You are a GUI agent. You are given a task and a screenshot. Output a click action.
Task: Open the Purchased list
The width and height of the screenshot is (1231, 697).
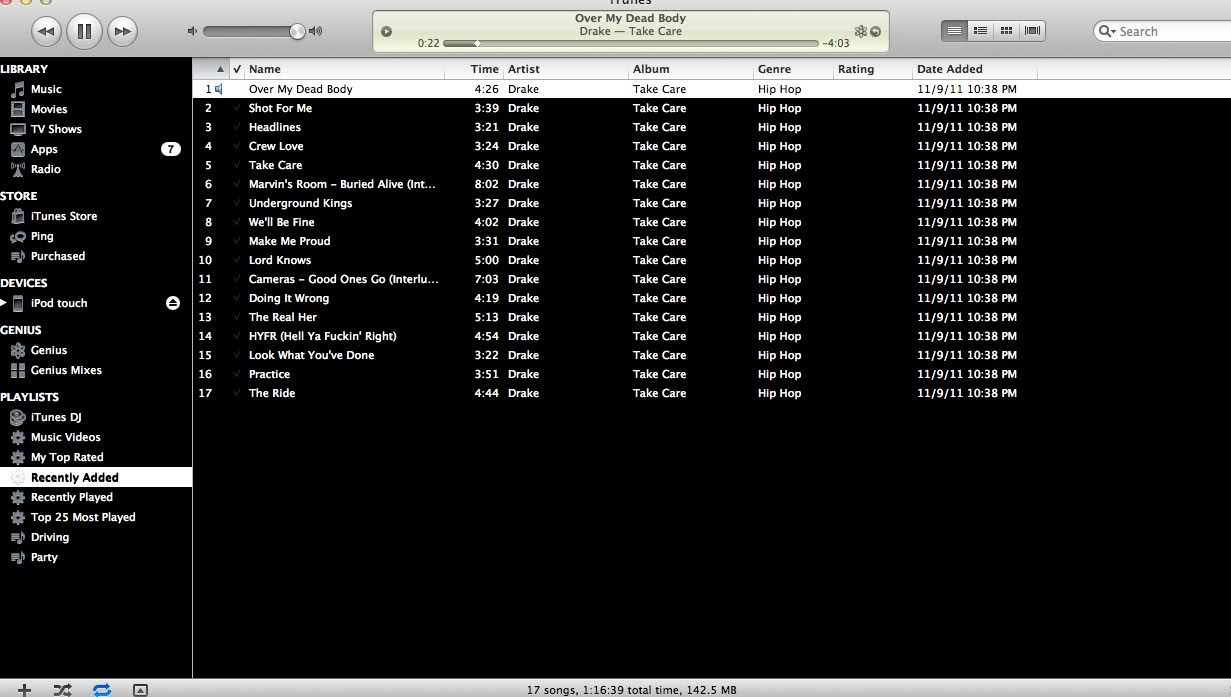pos(58,256)
